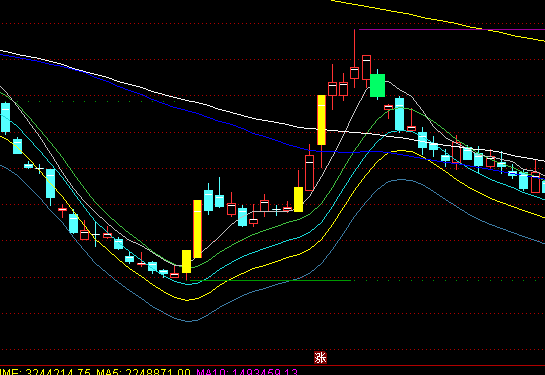Select the green horizontal support line
Screen dimensions: 545x375
(270, 280)
